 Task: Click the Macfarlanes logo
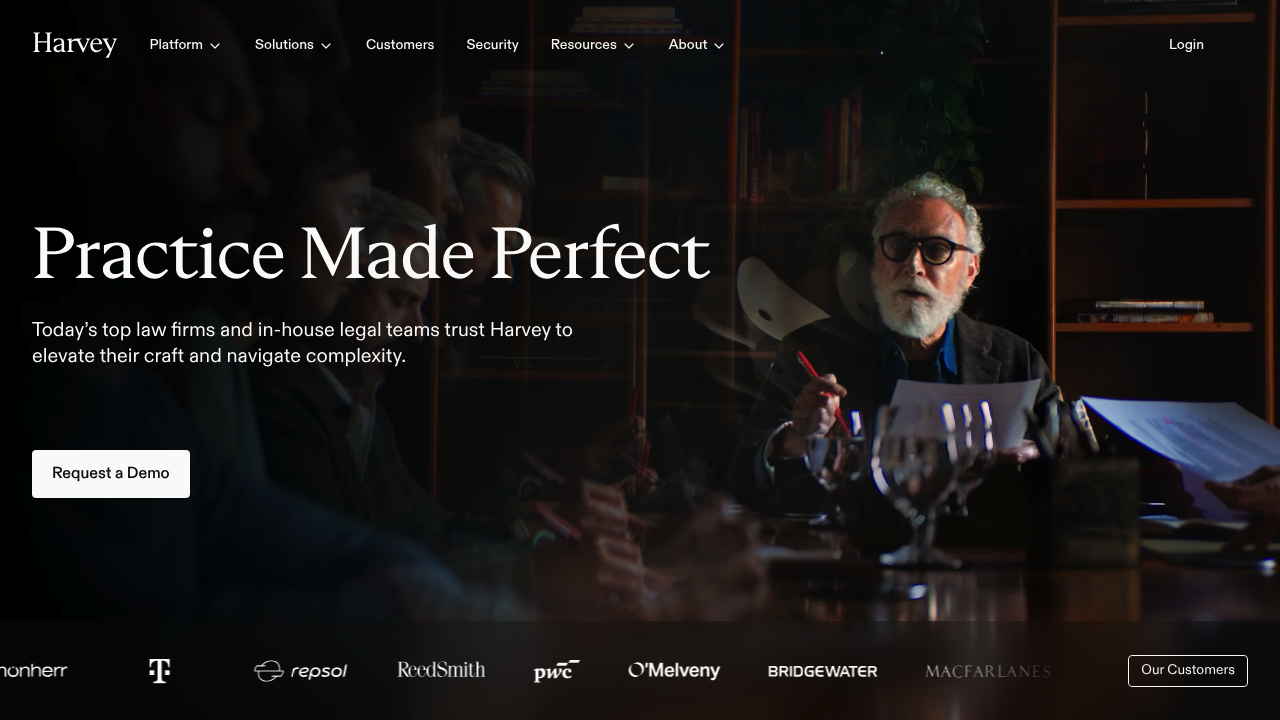click(988, 671)
